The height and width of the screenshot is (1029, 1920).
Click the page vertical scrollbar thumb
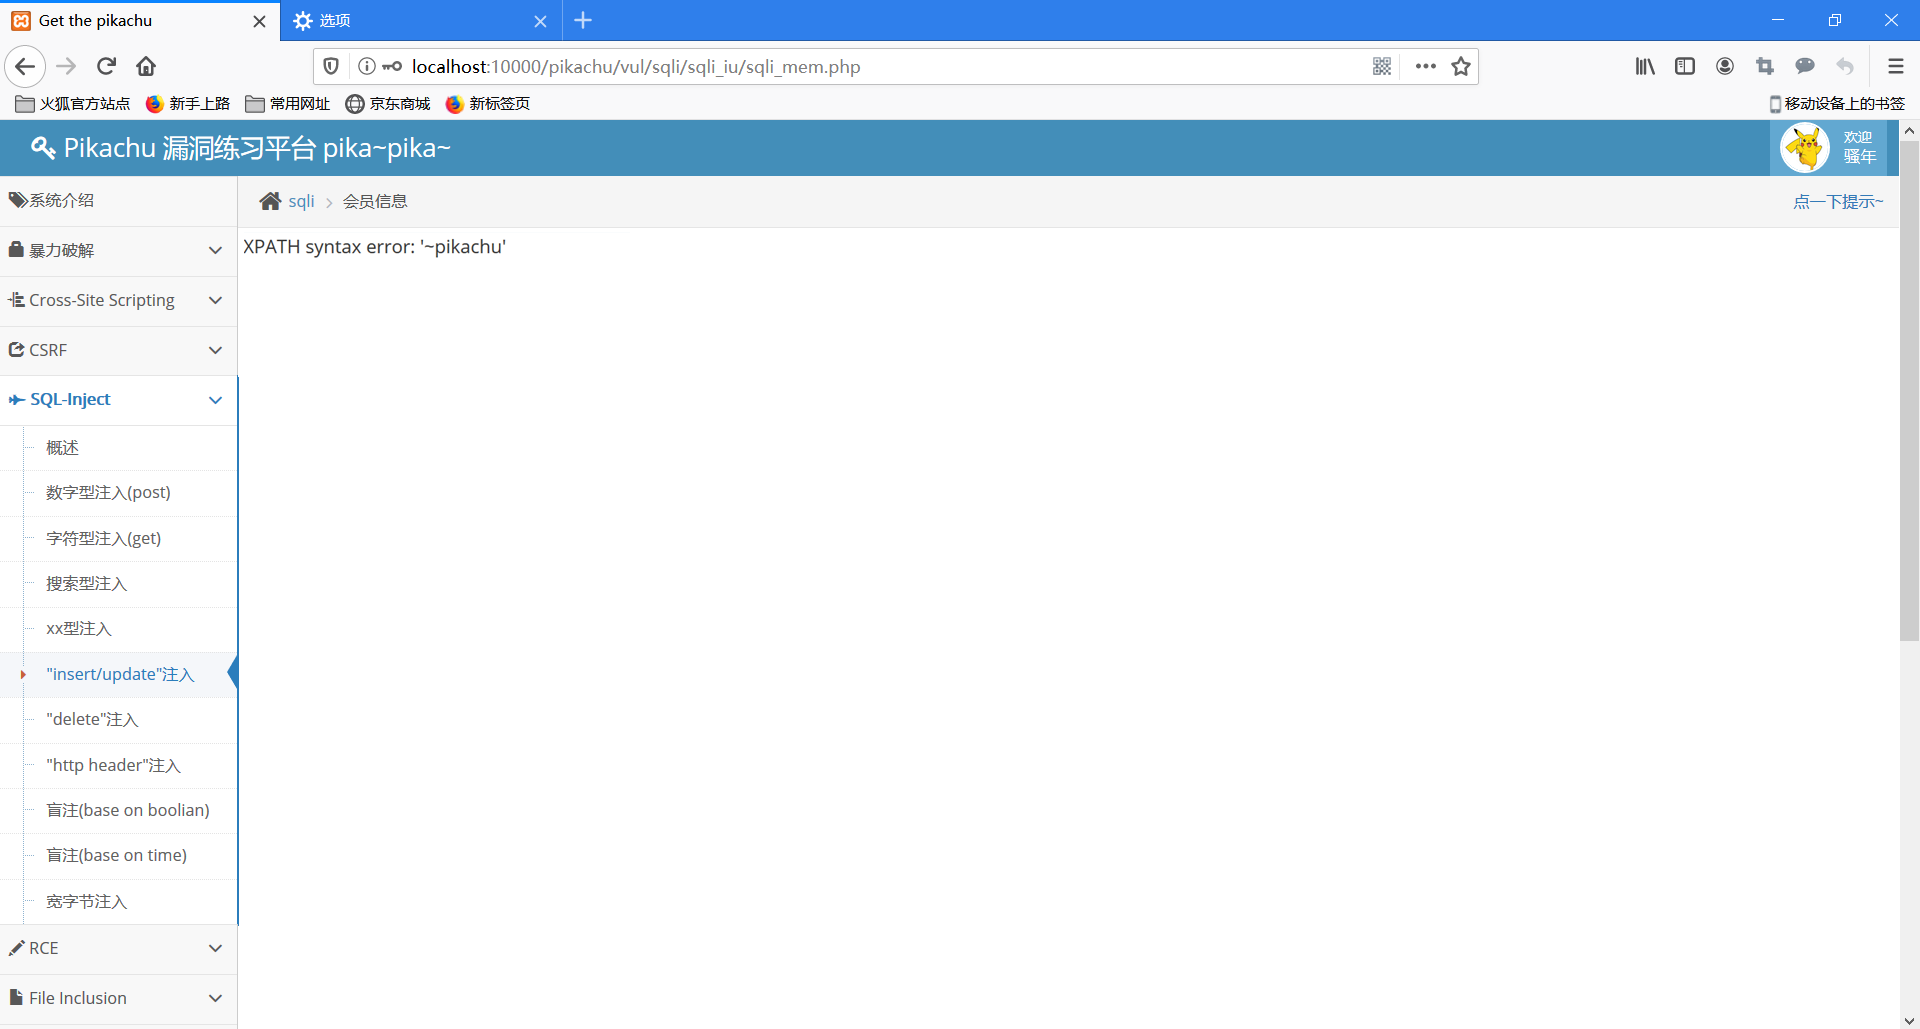coord(1909,390)
